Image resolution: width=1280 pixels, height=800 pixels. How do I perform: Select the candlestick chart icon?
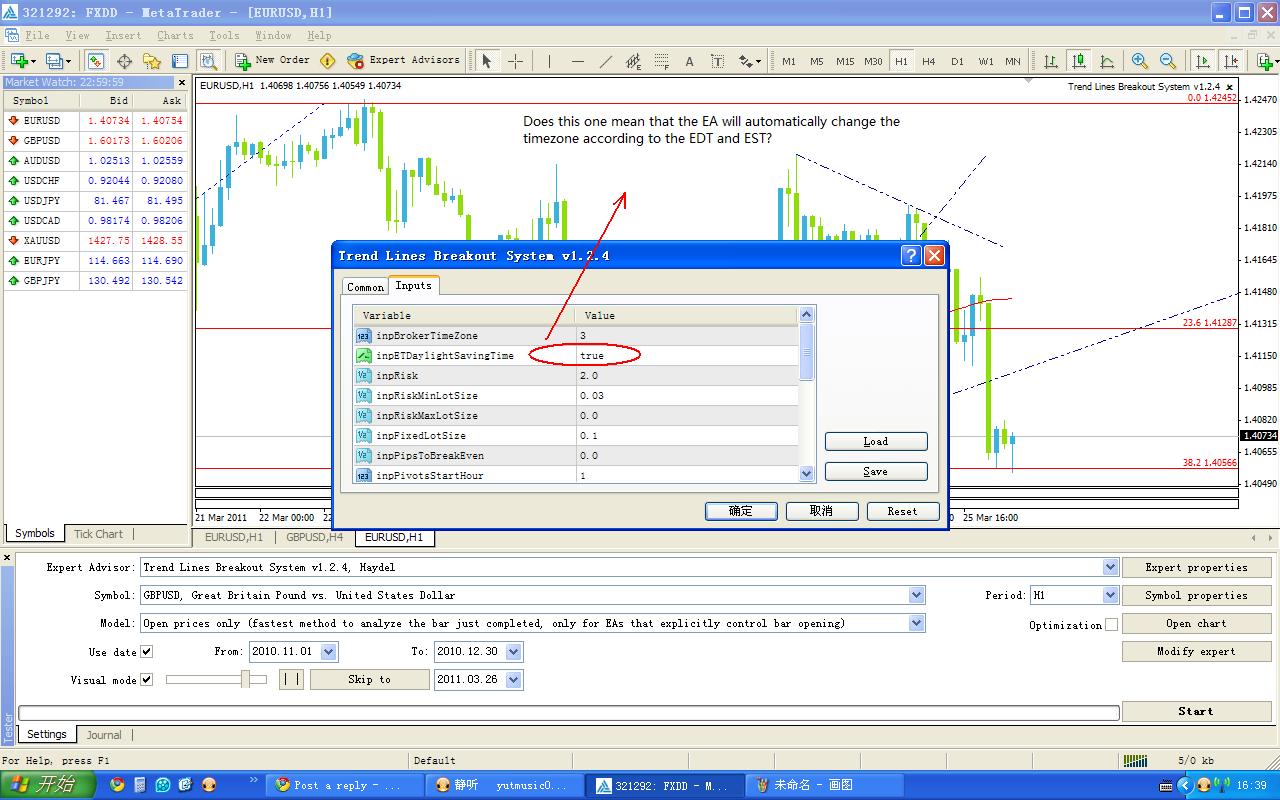point(1078,61)
